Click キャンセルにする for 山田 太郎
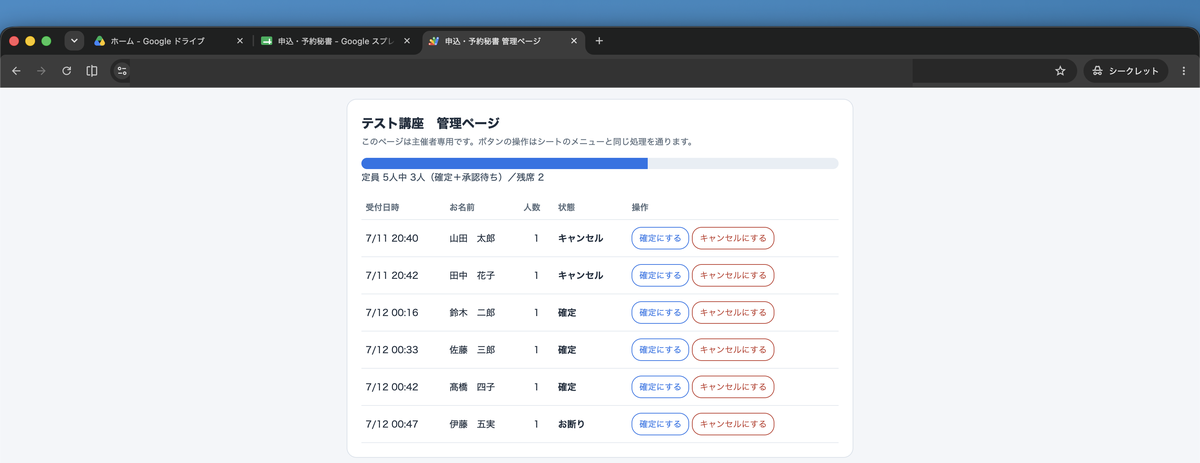 tap(733, 238)
